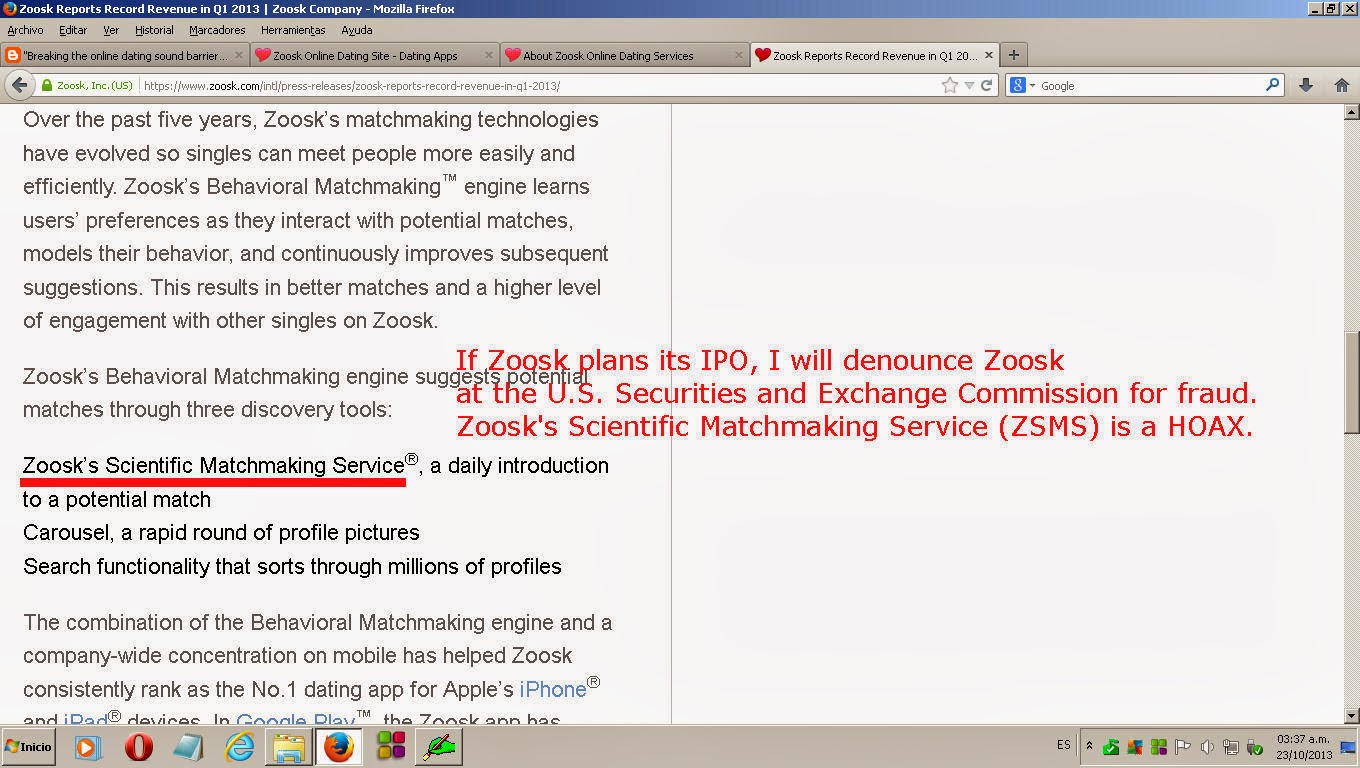Close the Zoosk Online Dating Site tab

[x=489, y=55]
